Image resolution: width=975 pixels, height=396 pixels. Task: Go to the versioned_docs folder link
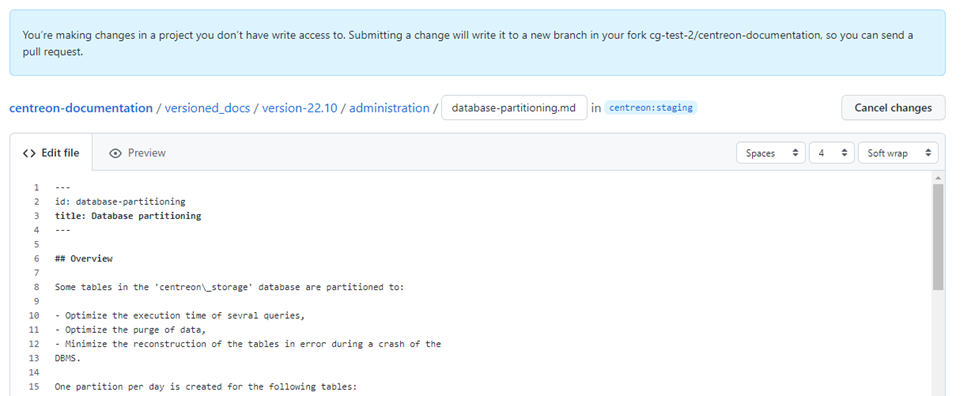[x=208, y=108]
